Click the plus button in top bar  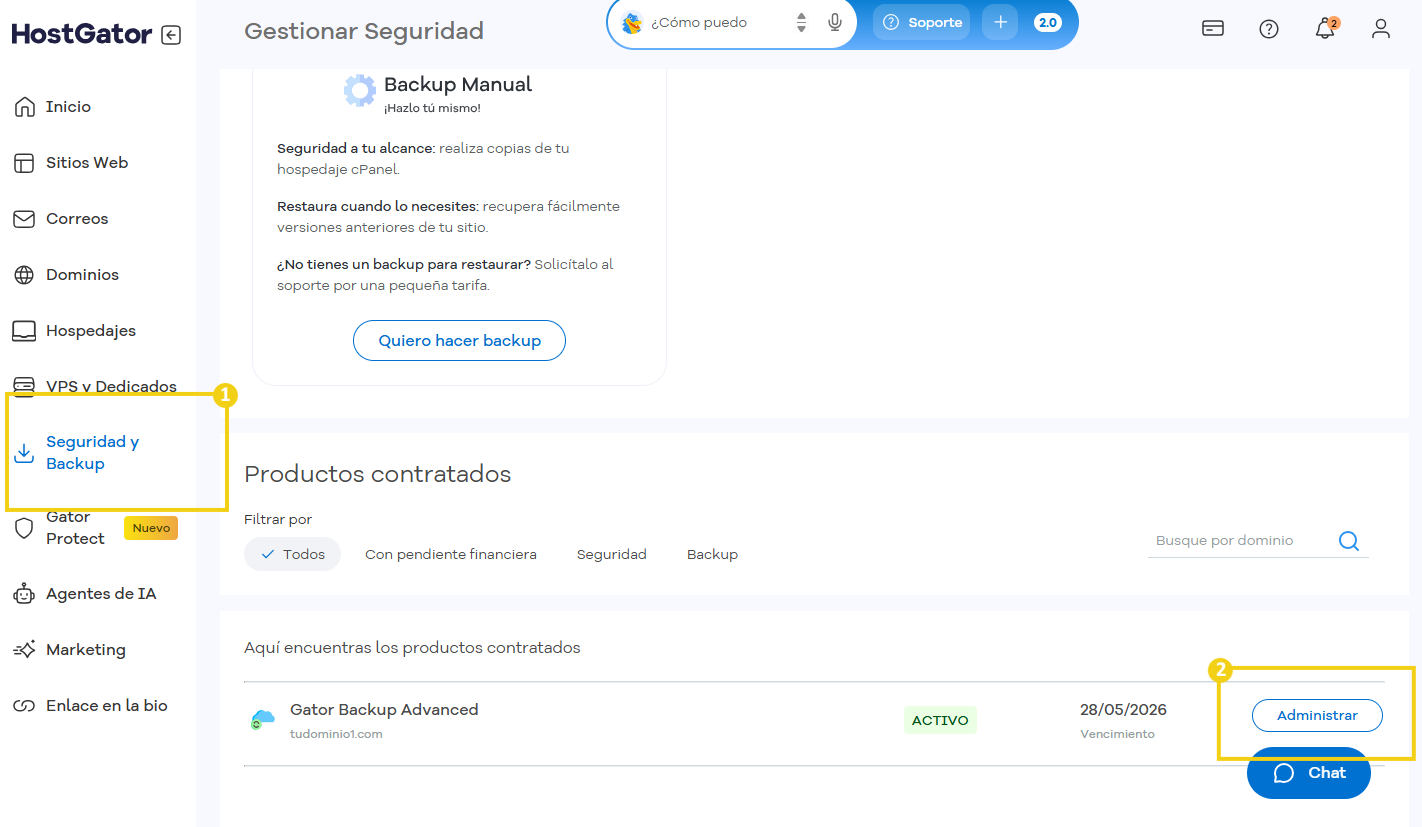(x=1000, y=22)
